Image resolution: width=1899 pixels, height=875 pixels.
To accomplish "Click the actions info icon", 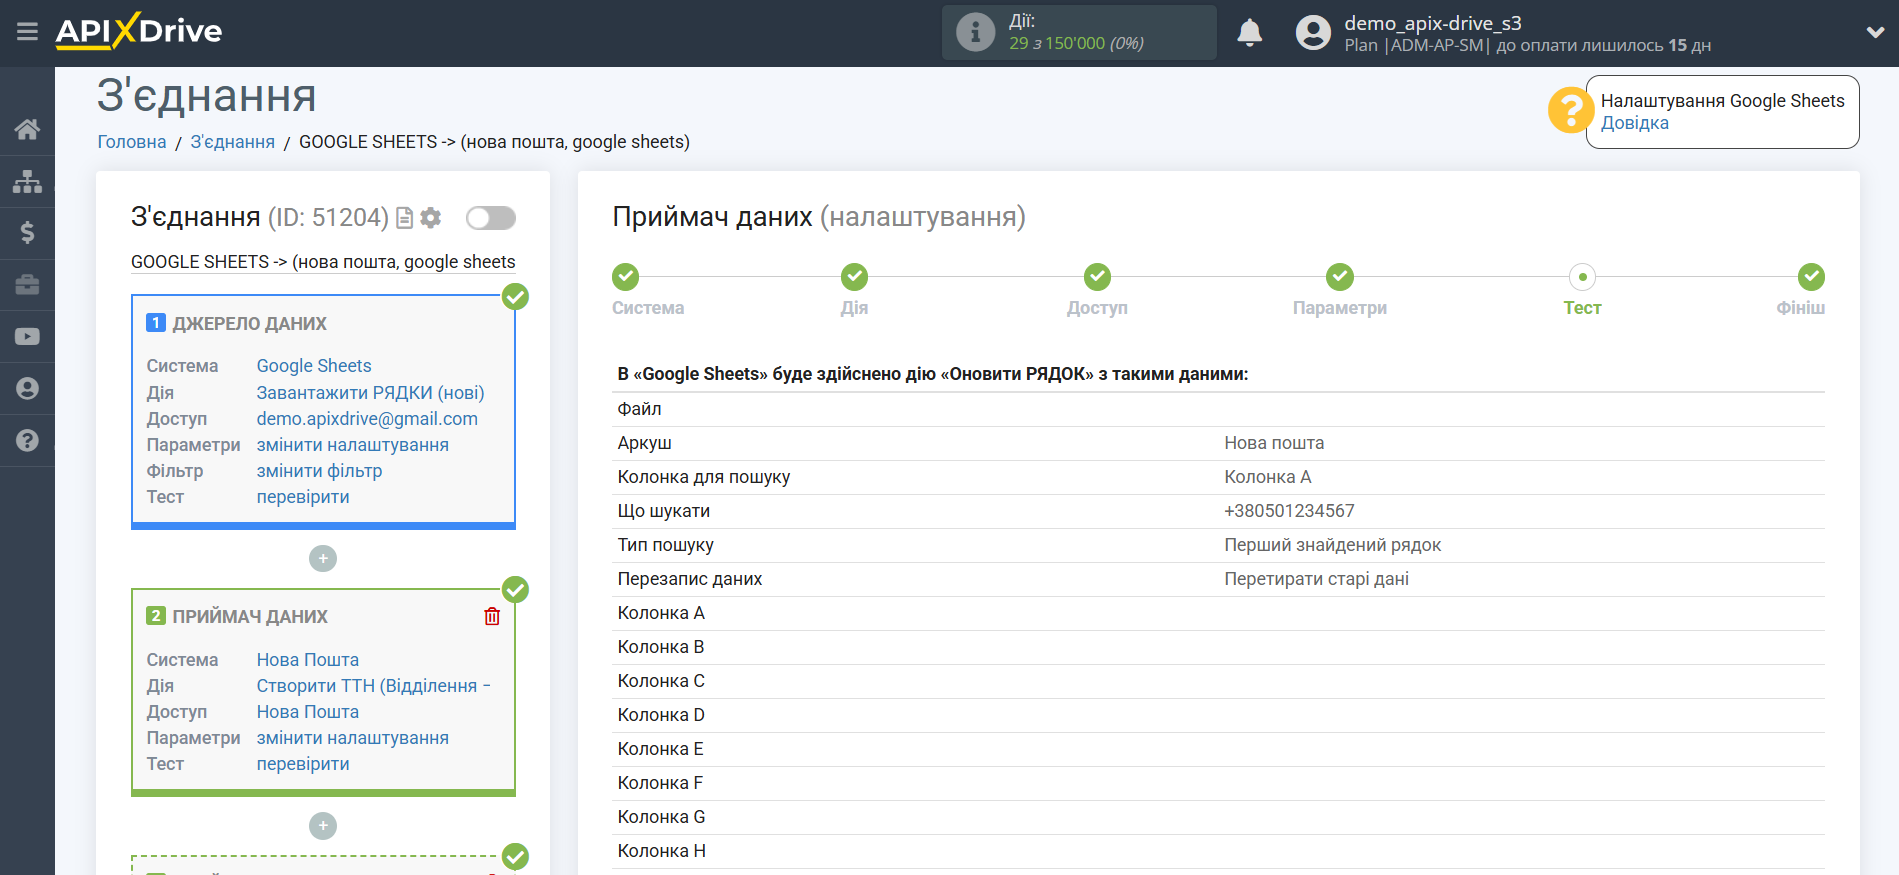I will pos(975,32).
